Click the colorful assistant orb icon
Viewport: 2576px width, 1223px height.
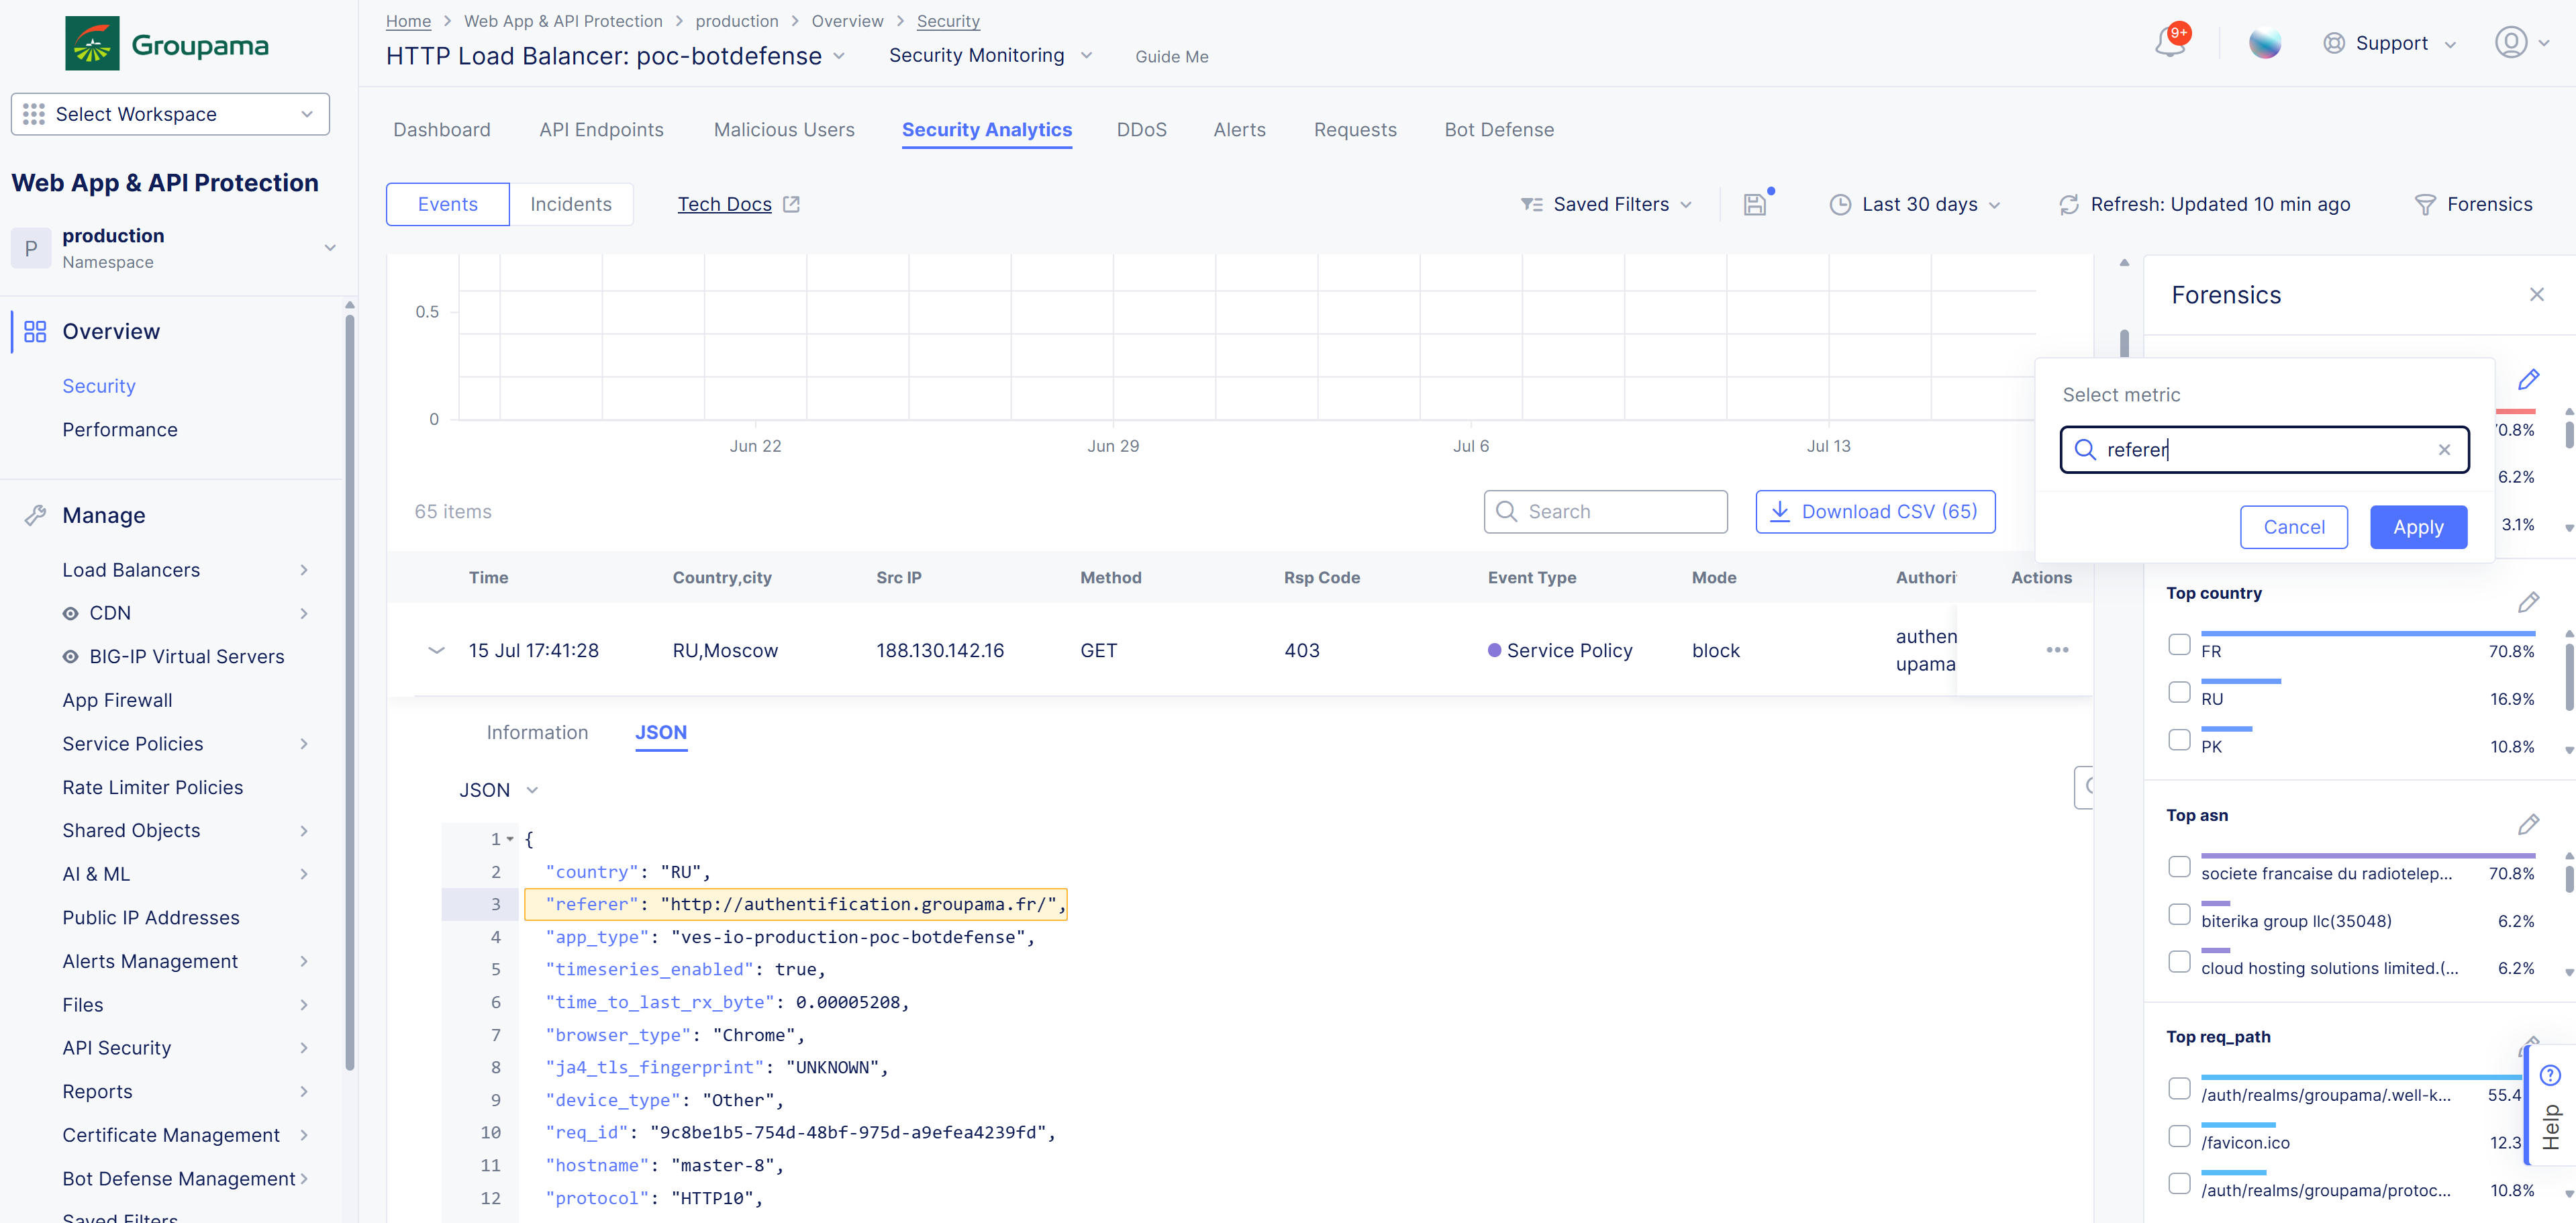[2265, 43]
